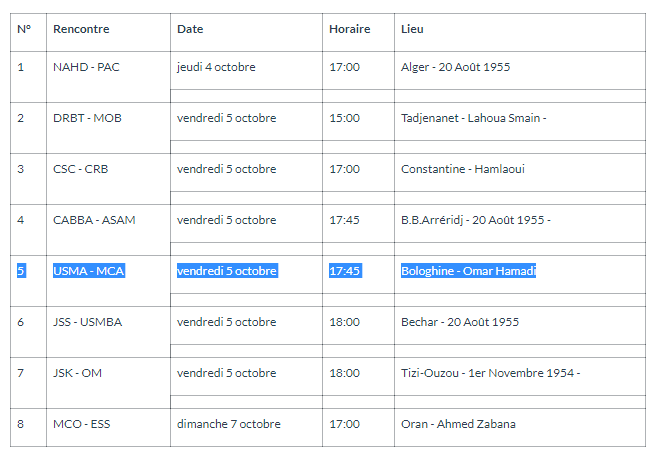Click the 15:00 time cell

344,118
